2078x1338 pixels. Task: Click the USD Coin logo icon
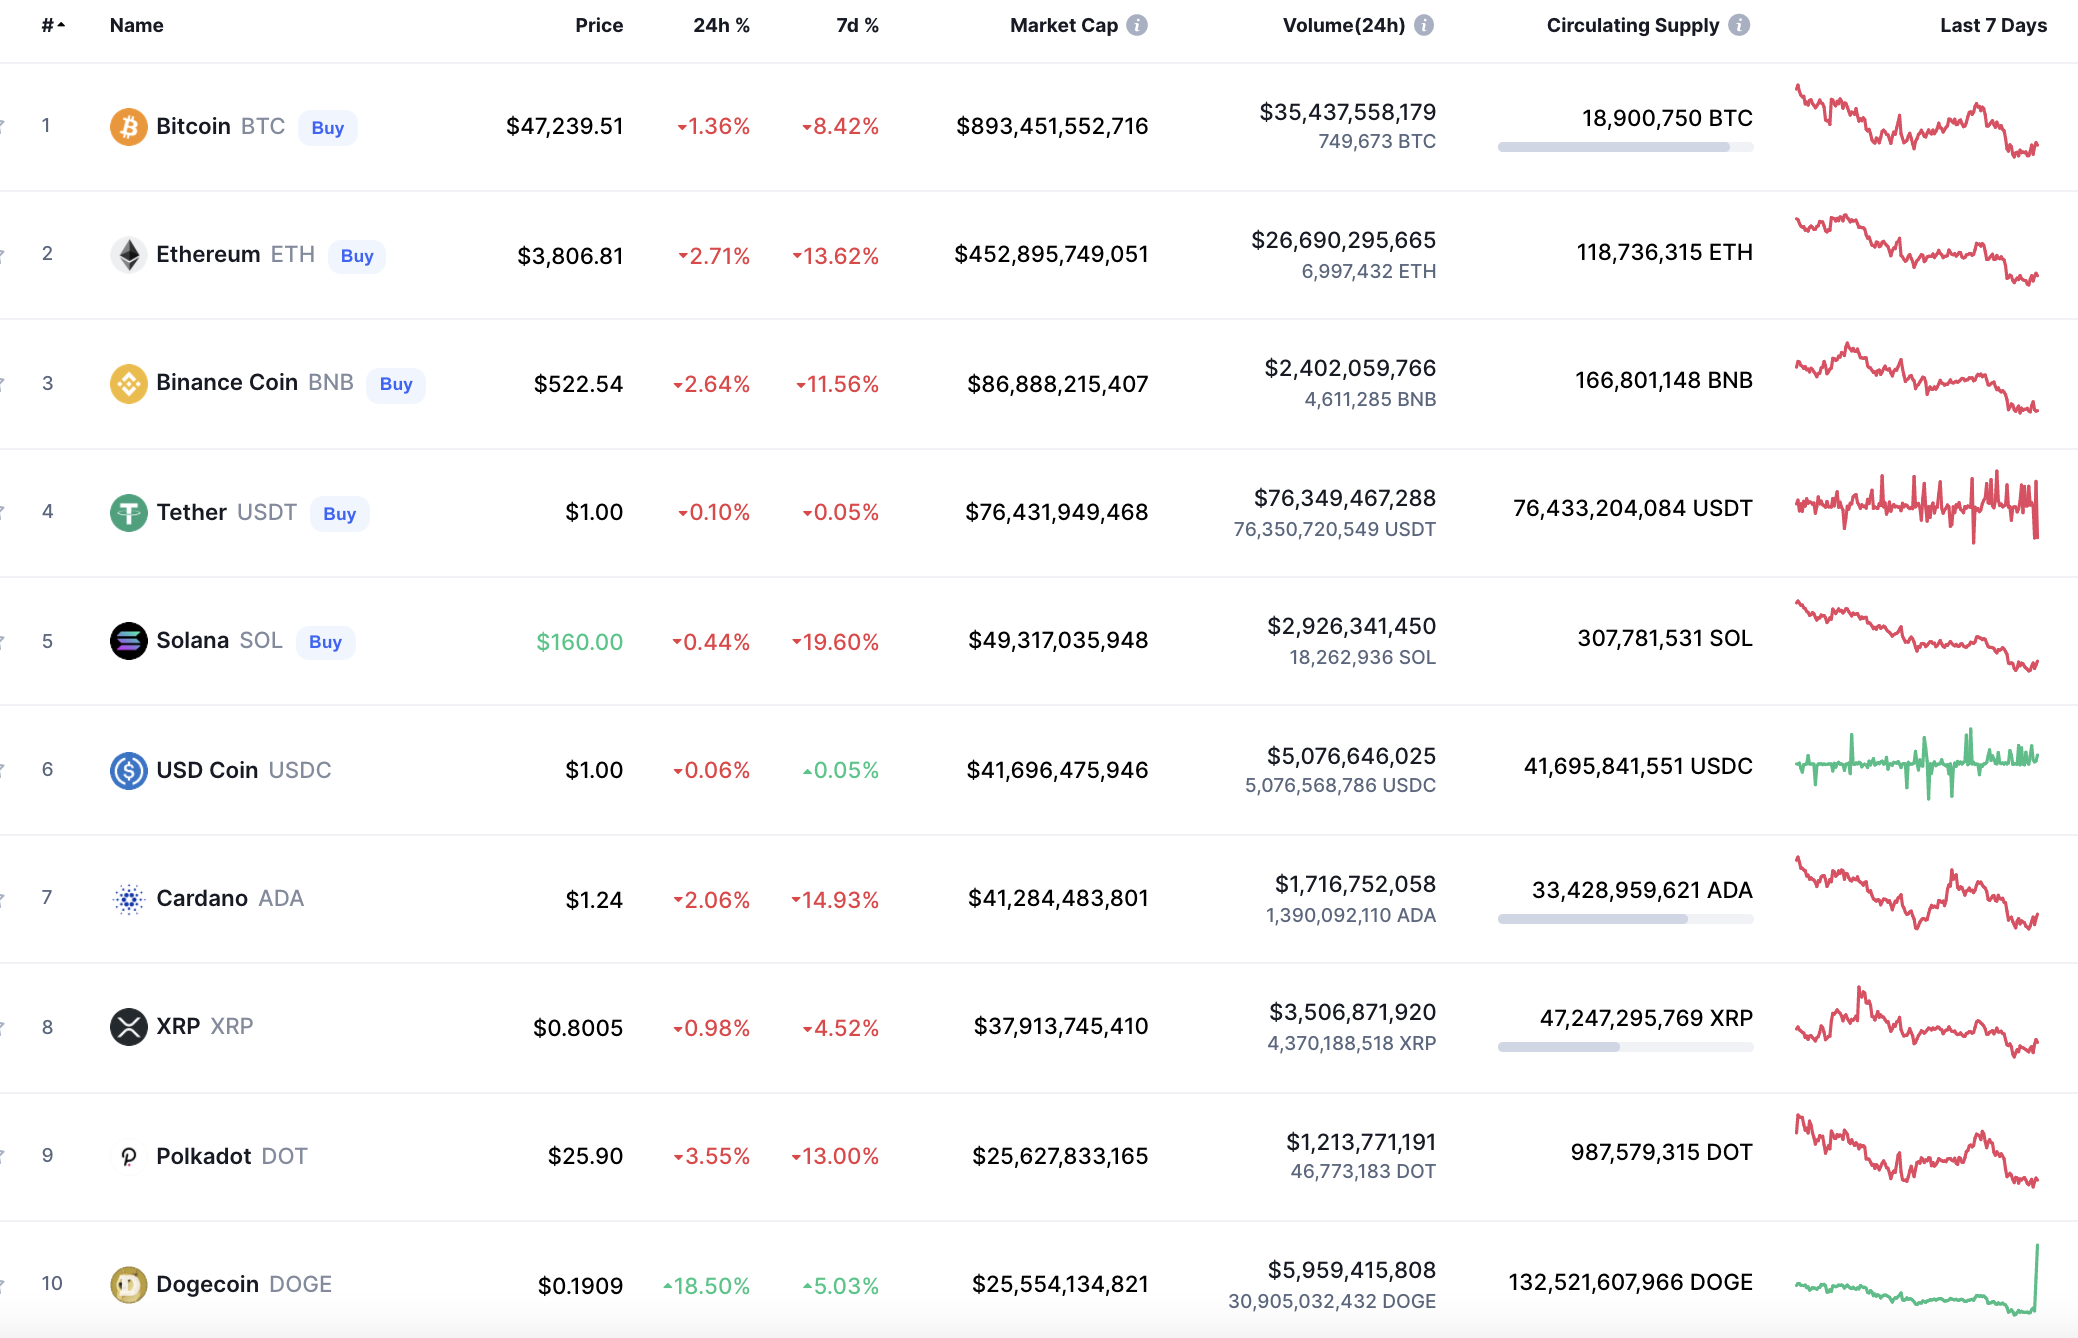128,770
